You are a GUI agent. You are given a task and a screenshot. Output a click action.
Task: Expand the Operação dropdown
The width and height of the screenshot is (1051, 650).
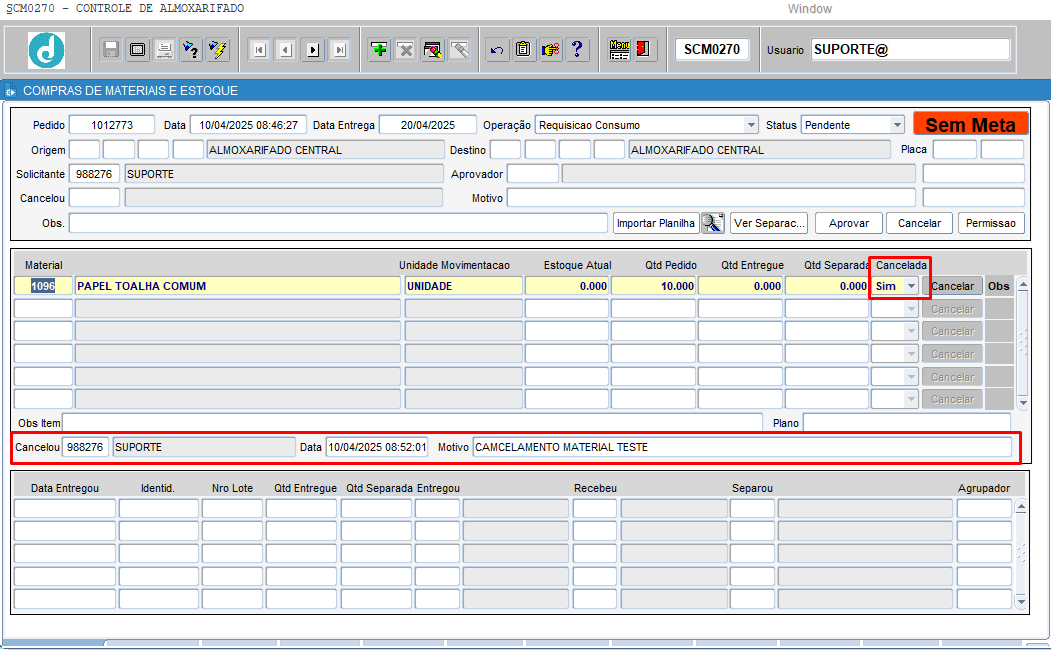(751, 125)
